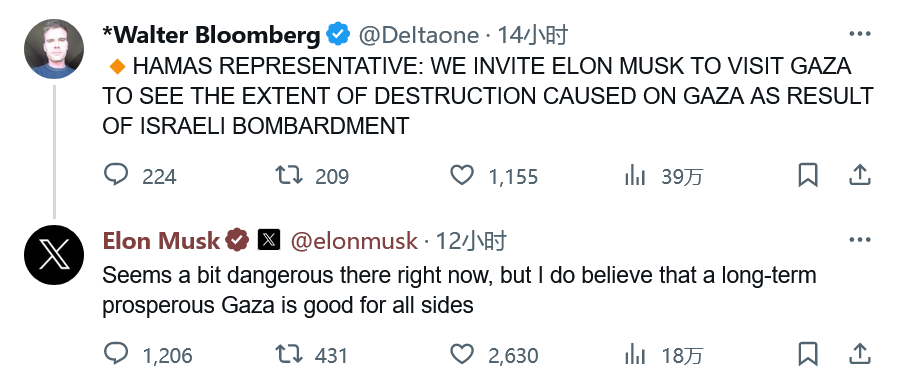Open the @elonmusk handle link
Screen dimensions: 897x384
coord(355,241)
